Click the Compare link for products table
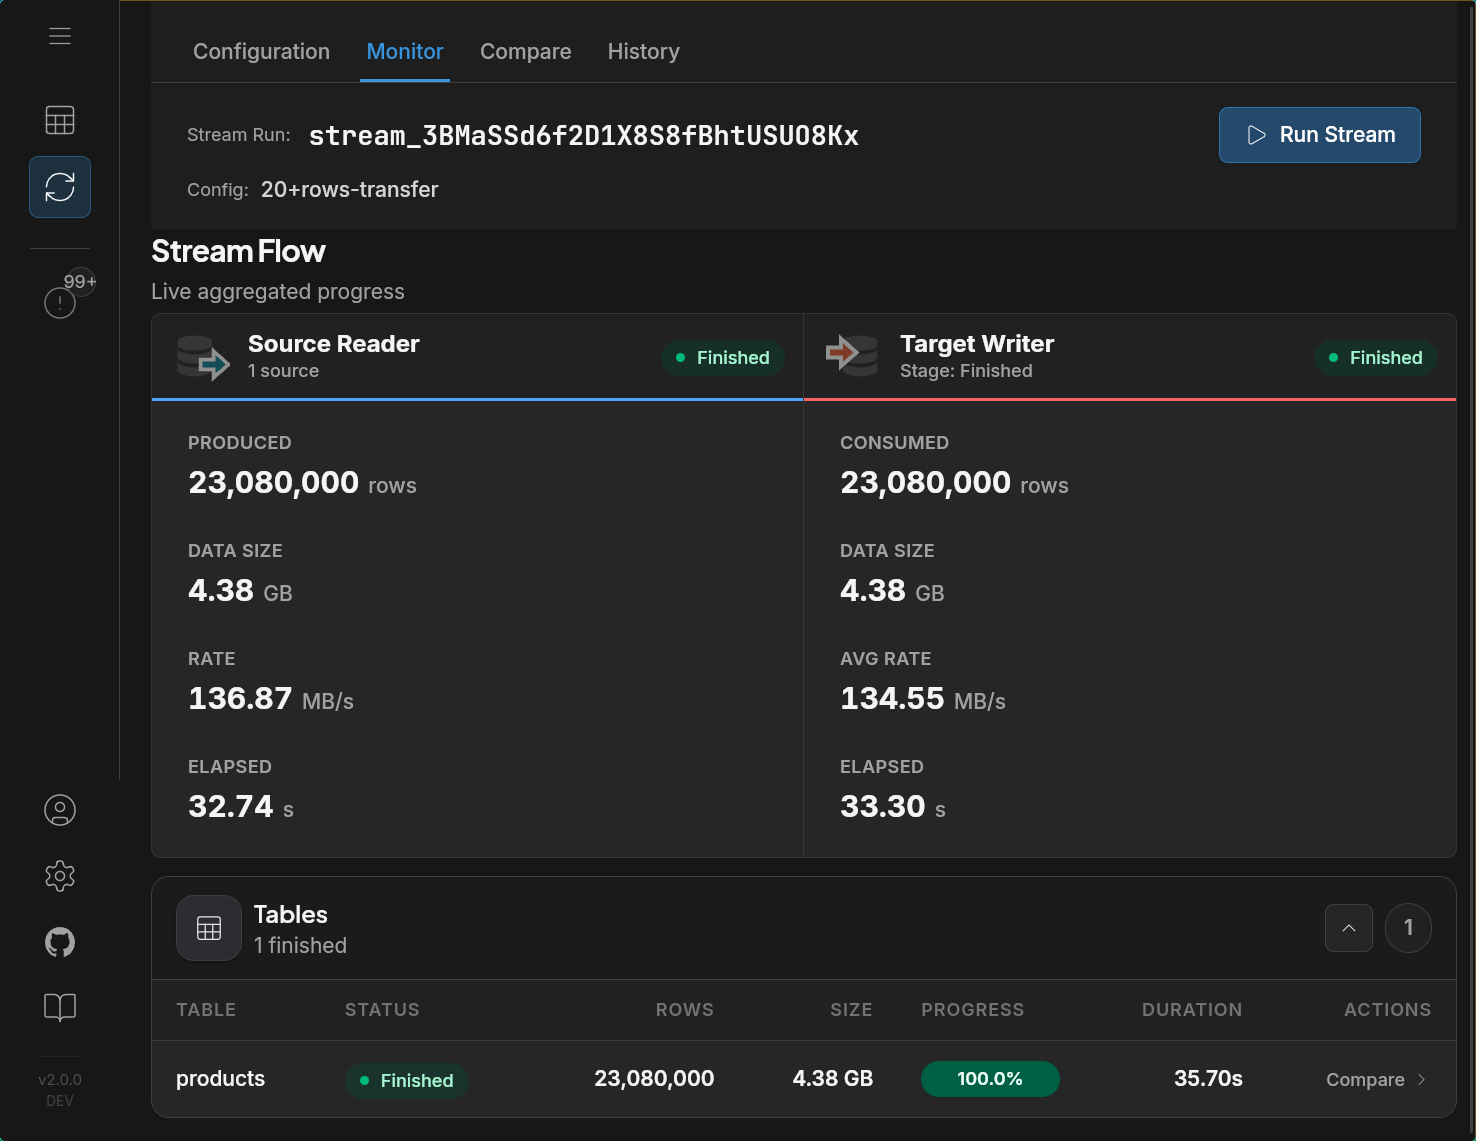This screenshot has height=1141, width=1476. [x=1365, y=1080]
